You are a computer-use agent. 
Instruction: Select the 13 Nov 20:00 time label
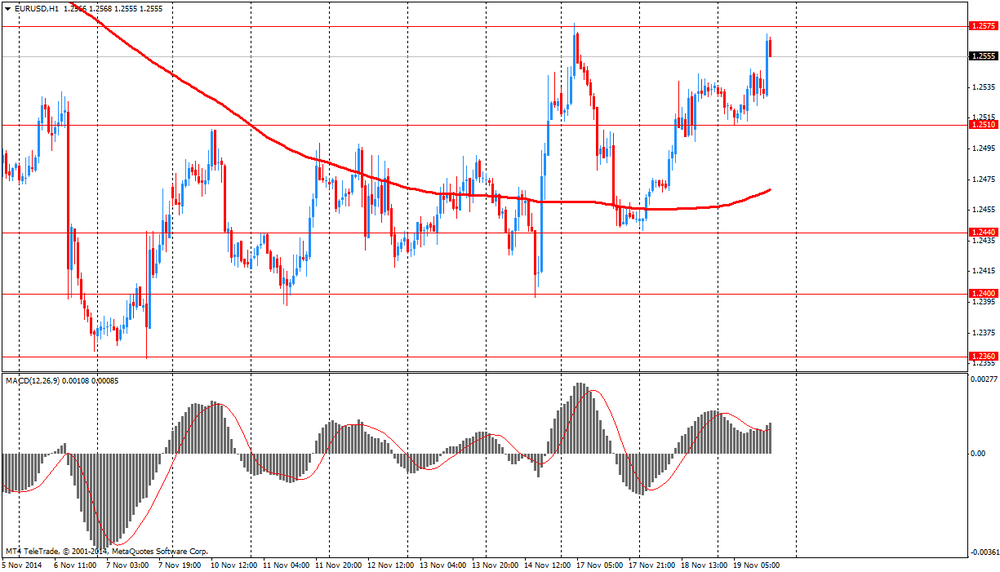[495, 565]
